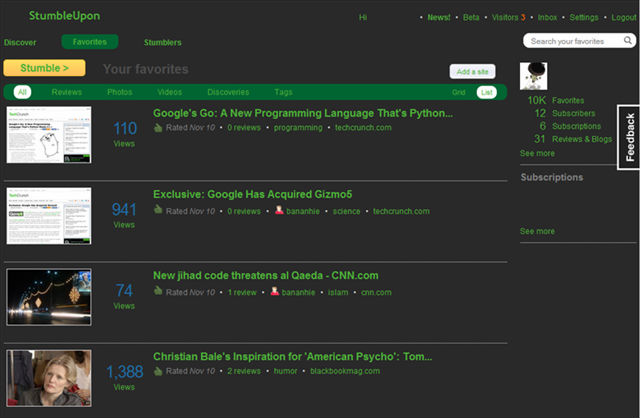Switch to Grid view

[x=458, y=92]
